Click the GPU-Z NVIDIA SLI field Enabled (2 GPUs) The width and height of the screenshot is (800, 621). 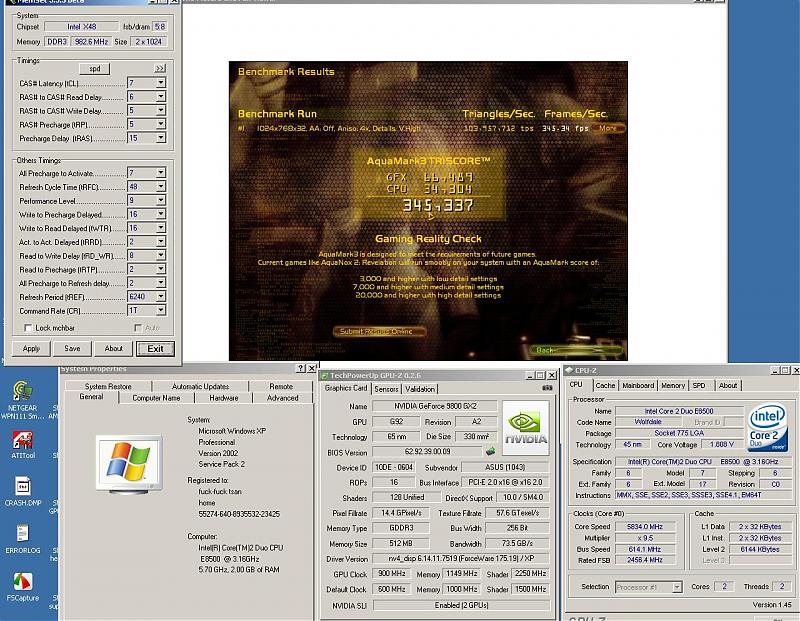click(x=461, y=605)
